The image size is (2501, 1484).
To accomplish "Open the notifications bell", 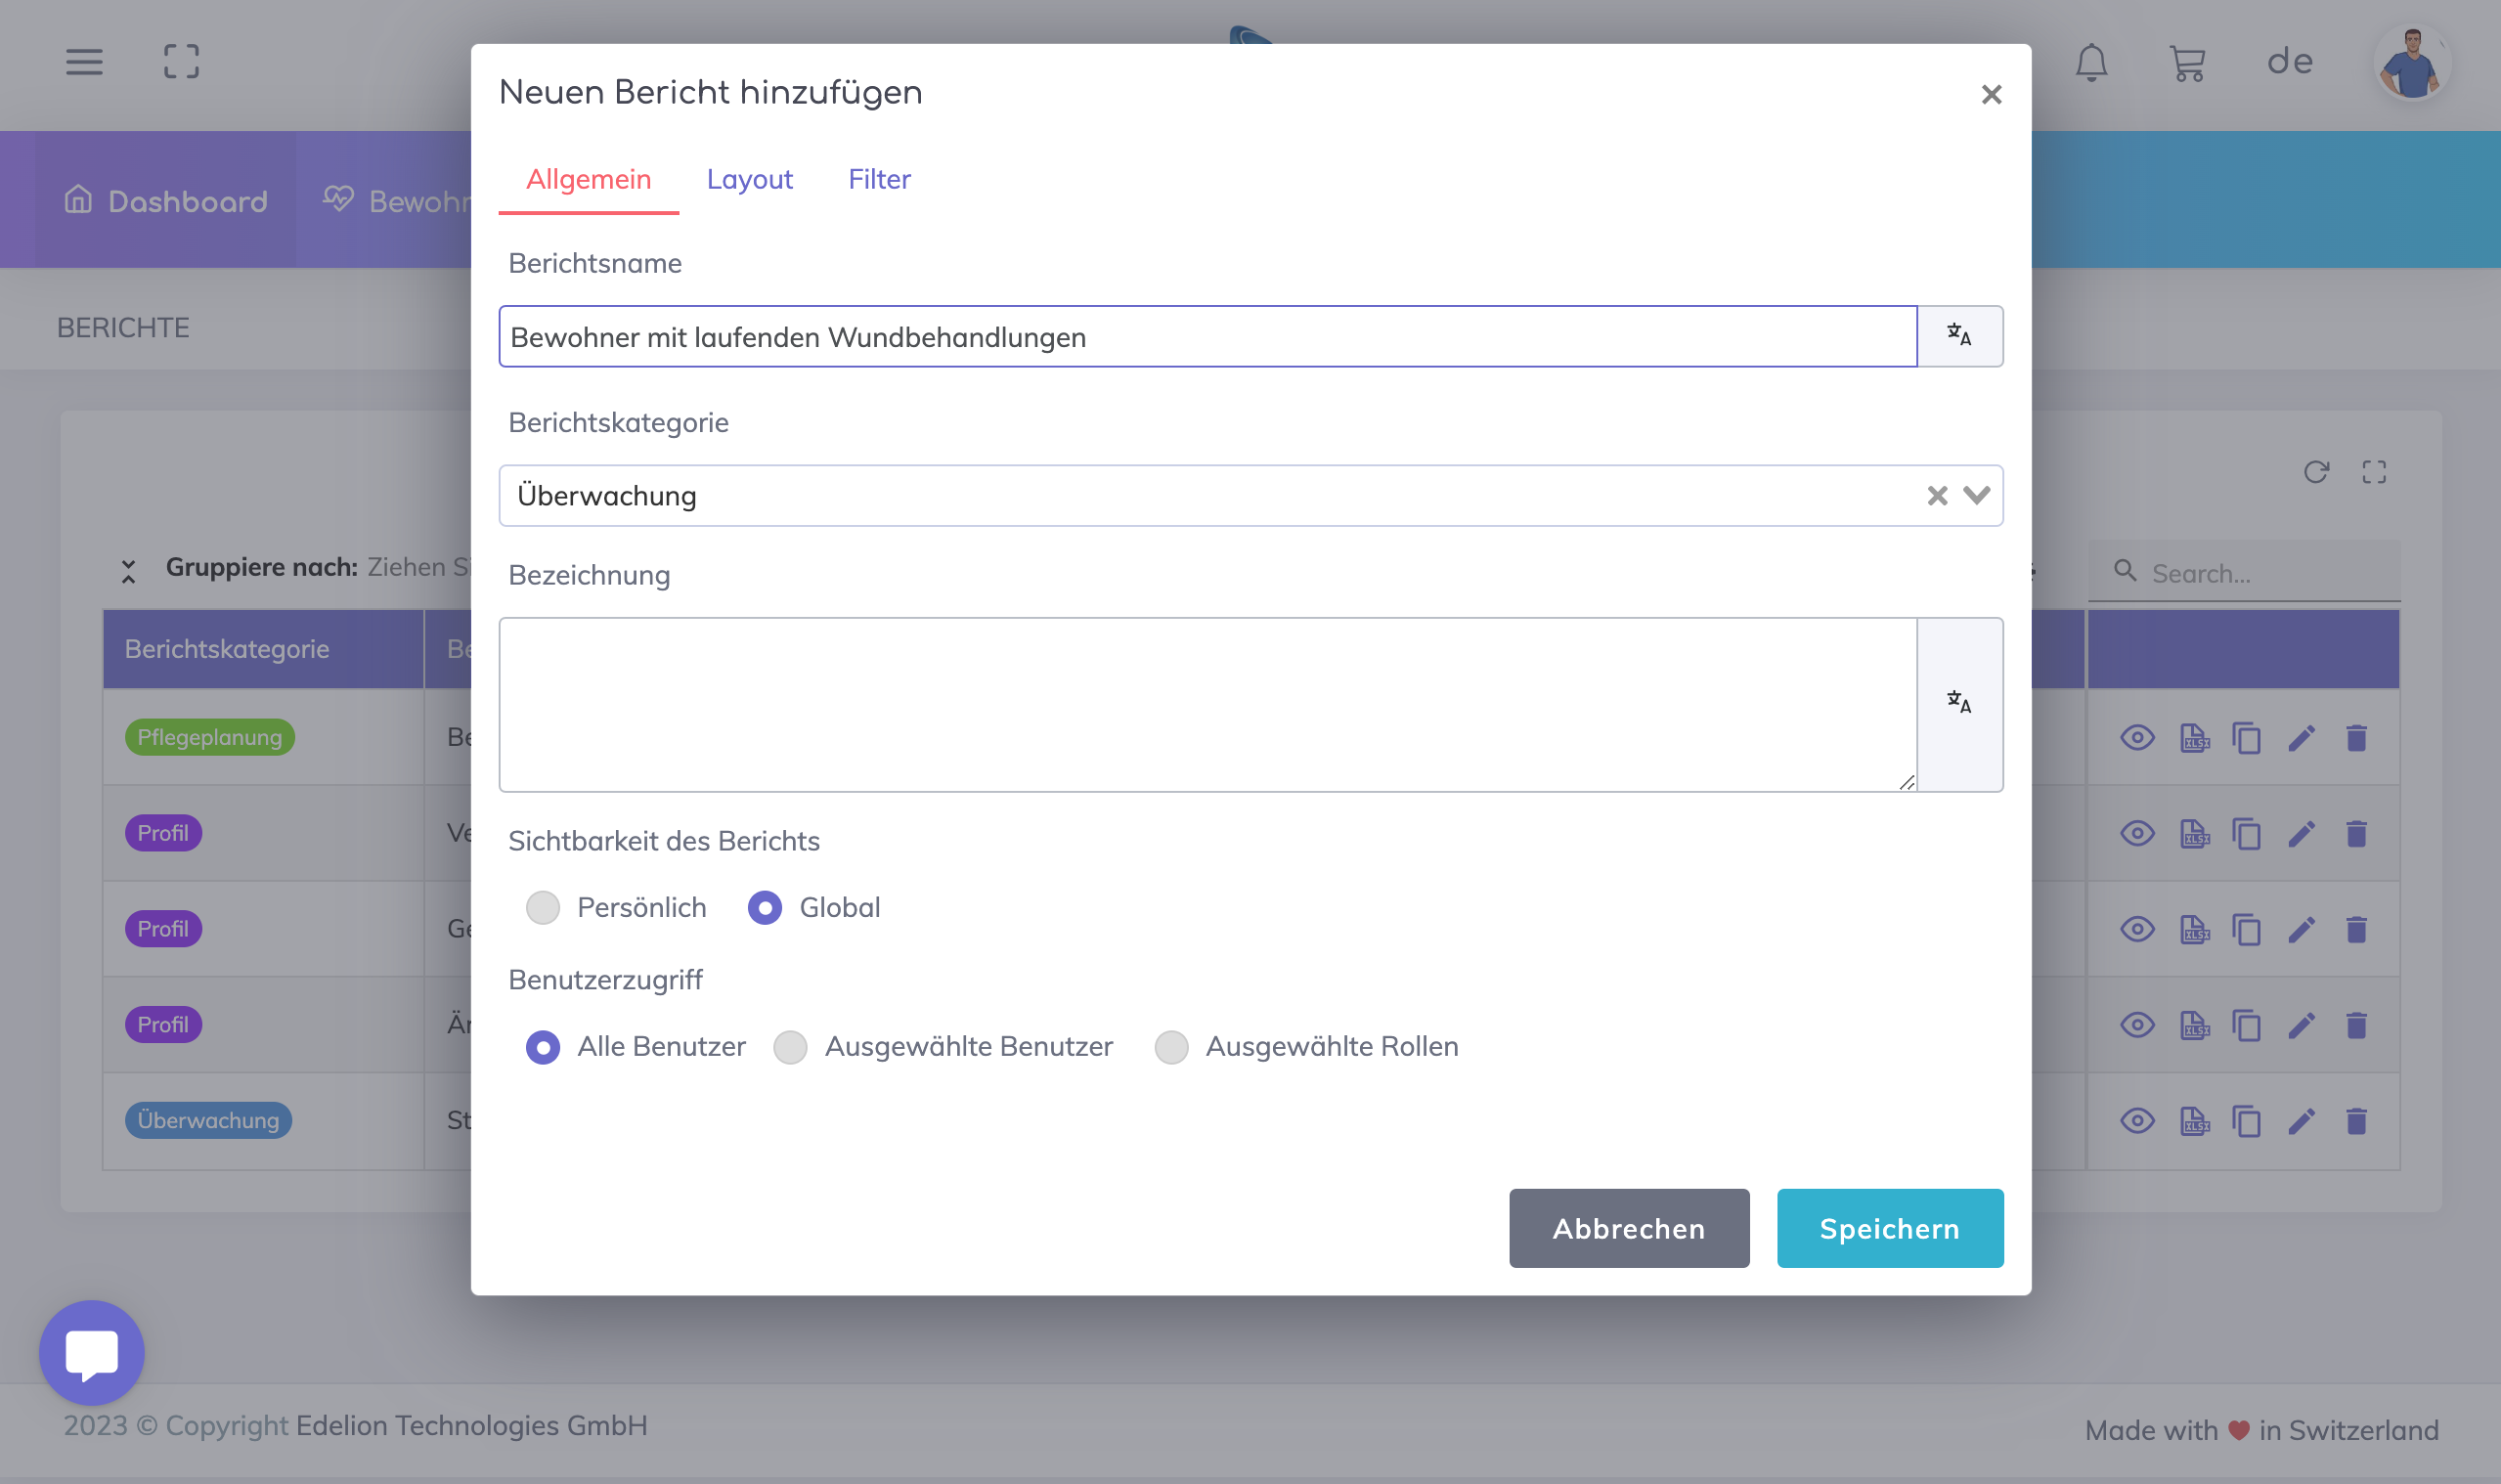I will 2090,62.
